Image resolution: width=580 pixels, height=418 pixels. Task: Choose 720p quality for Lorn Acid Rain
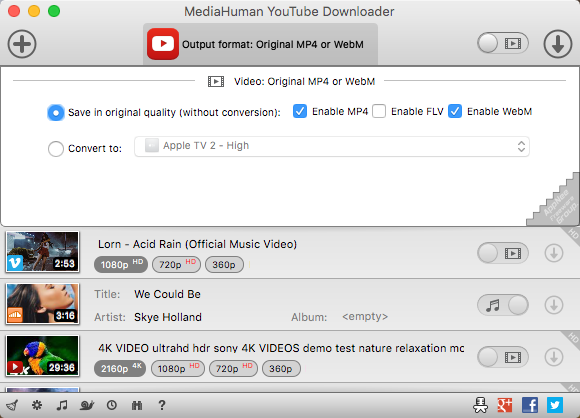176,264
